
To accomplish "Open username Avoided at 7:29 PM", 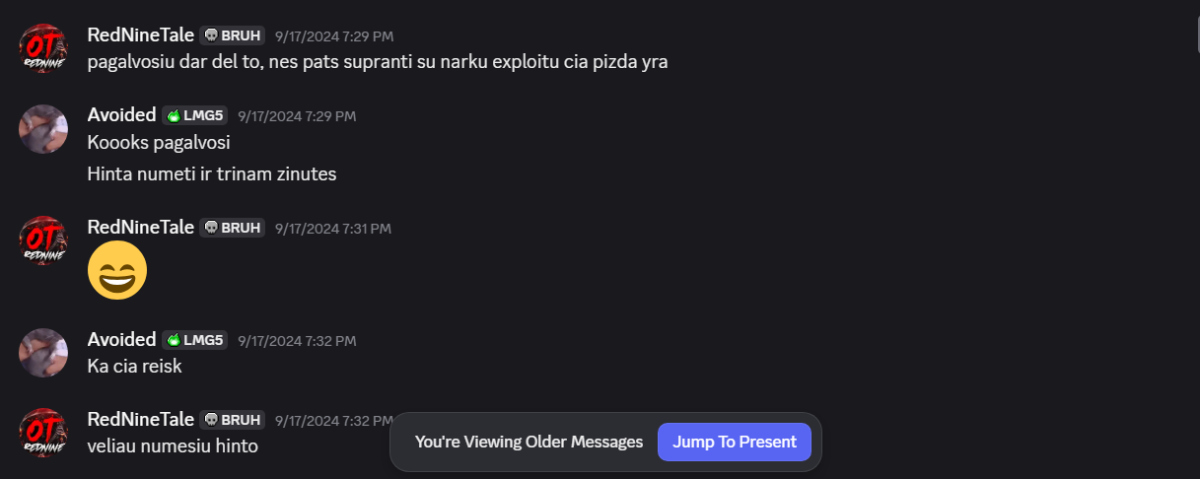I will (122, 115).
